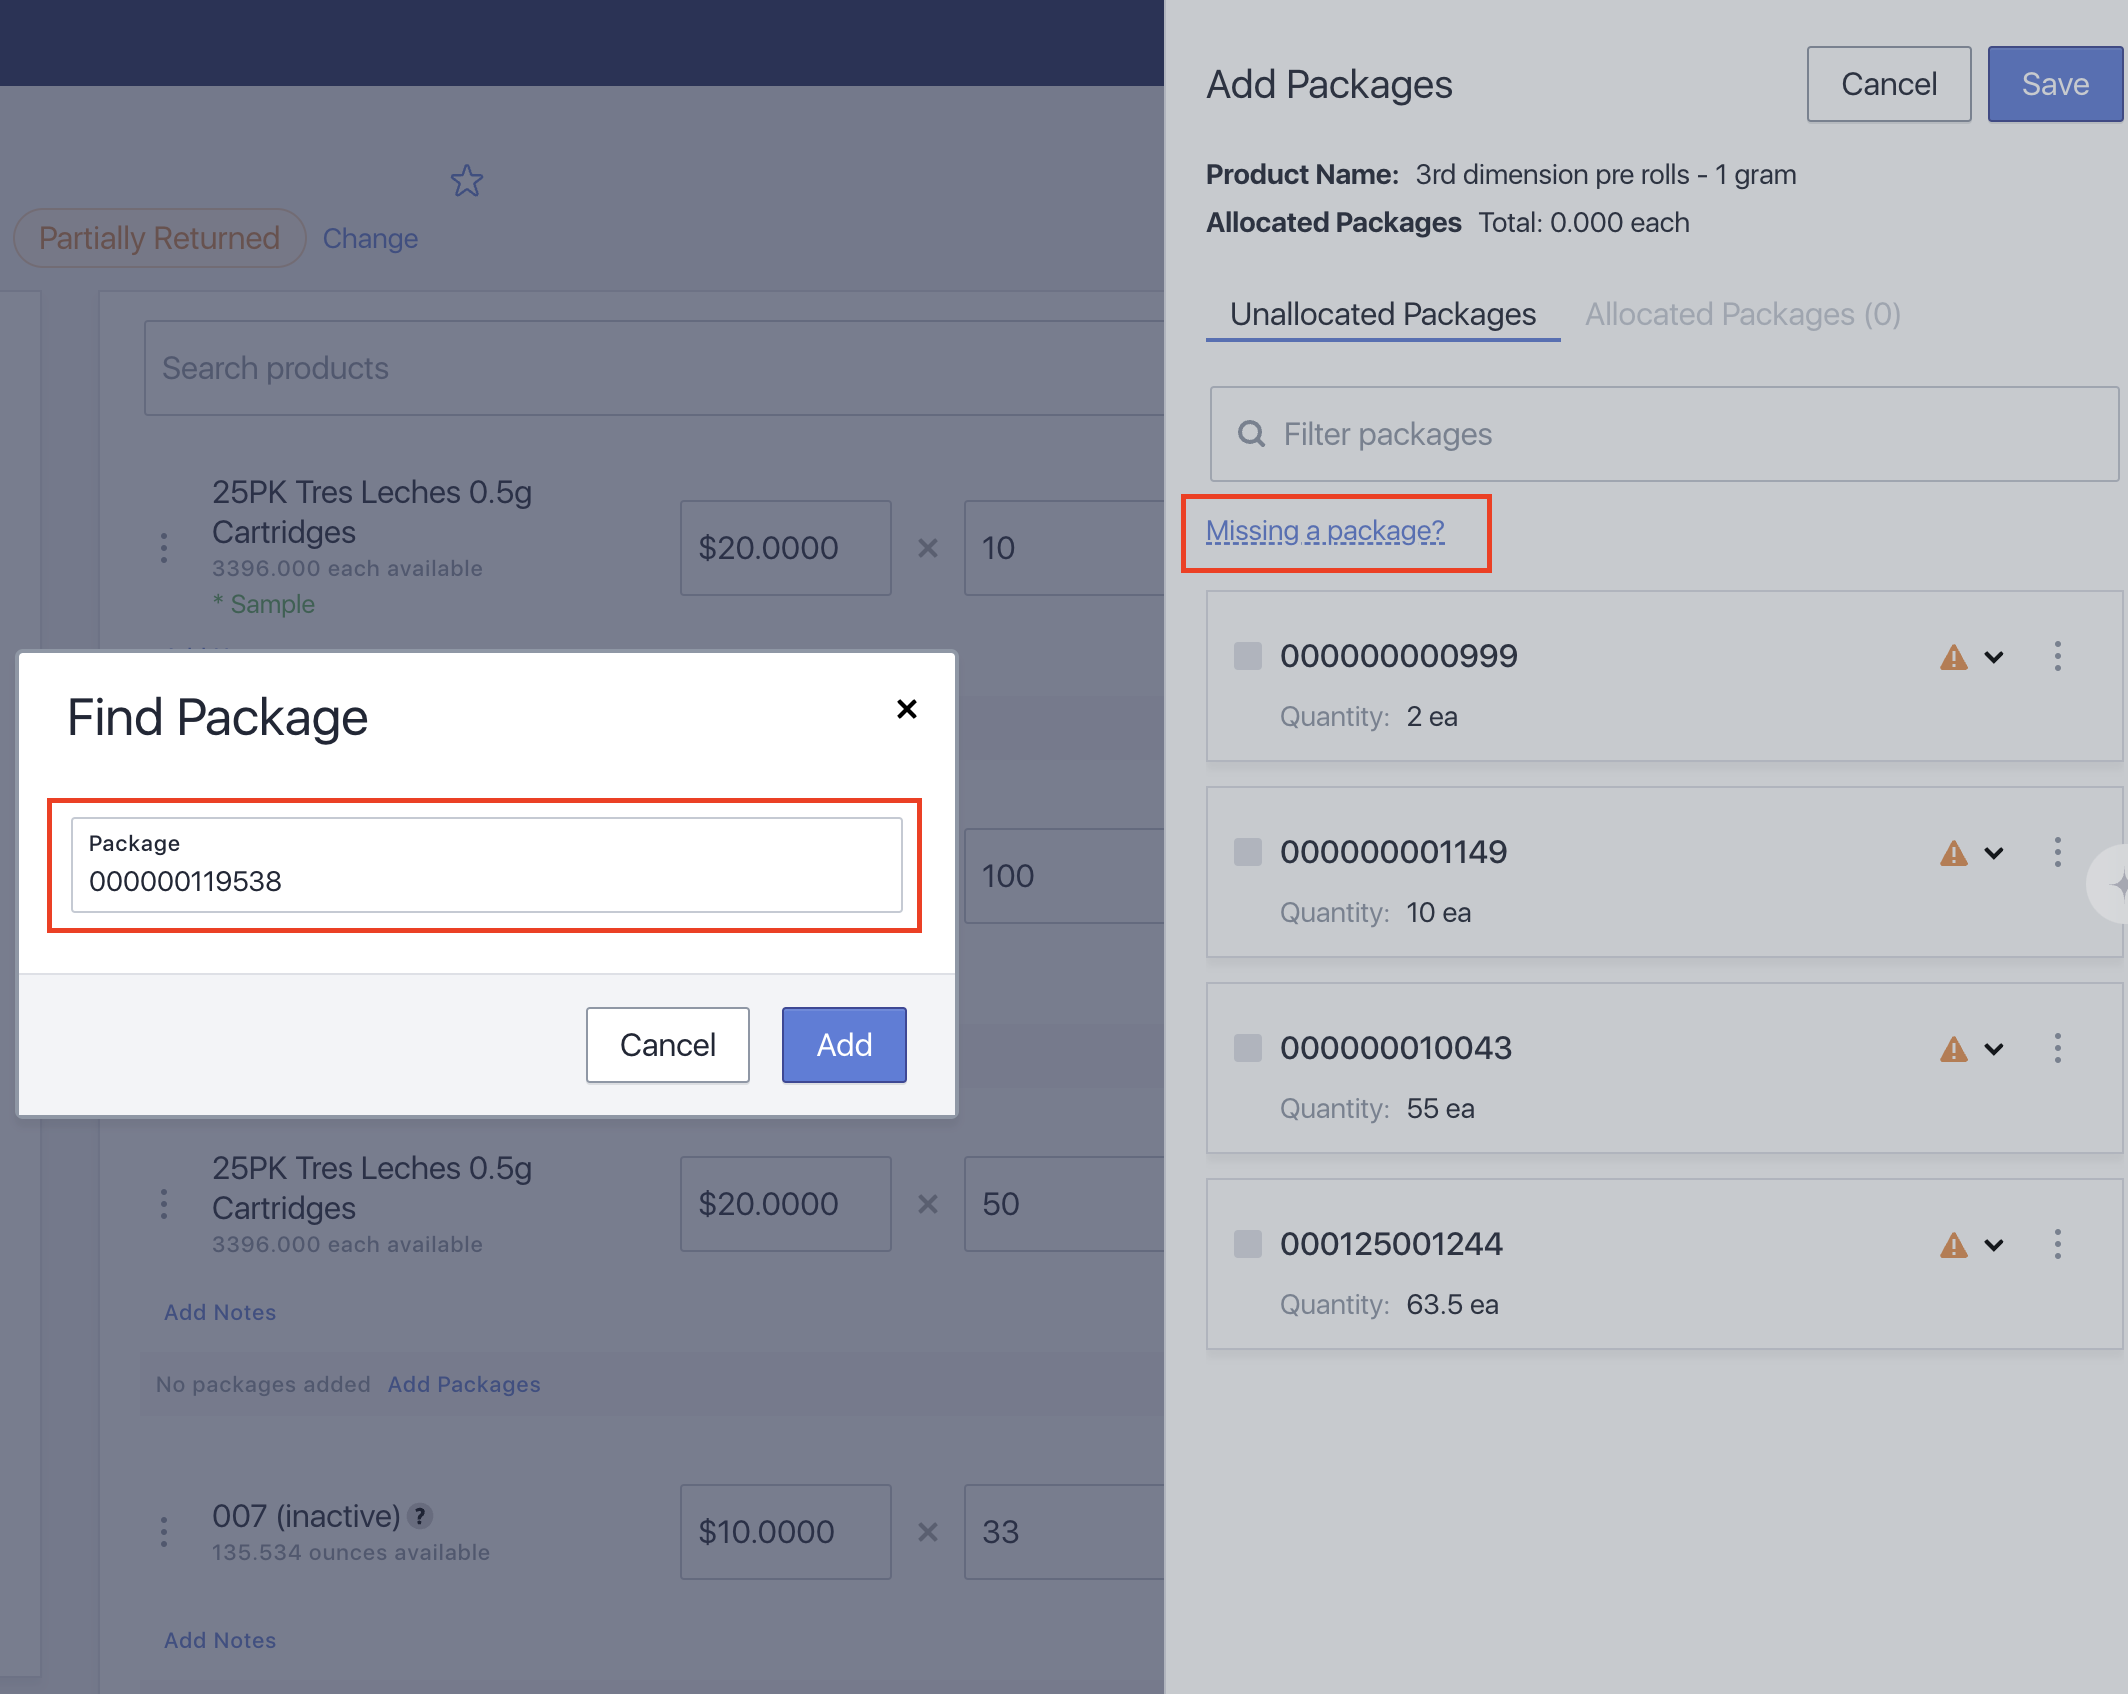
Task: Focus the Package number input field
Action: (486, 865)
